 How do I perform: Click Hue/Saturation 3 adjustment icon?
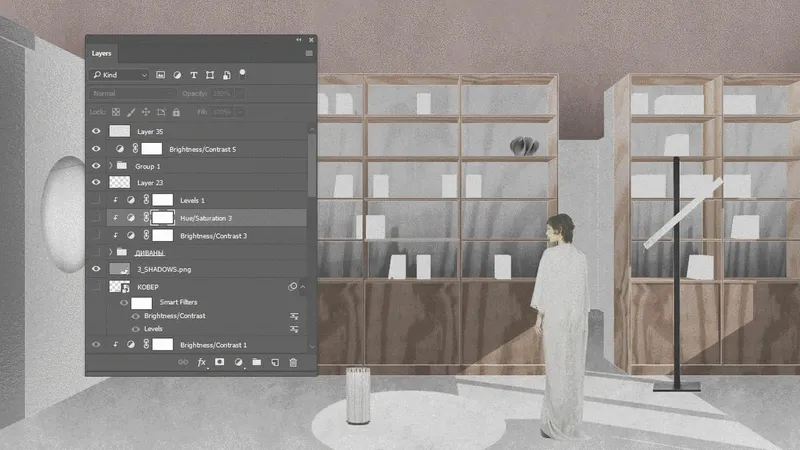[131, 218]
